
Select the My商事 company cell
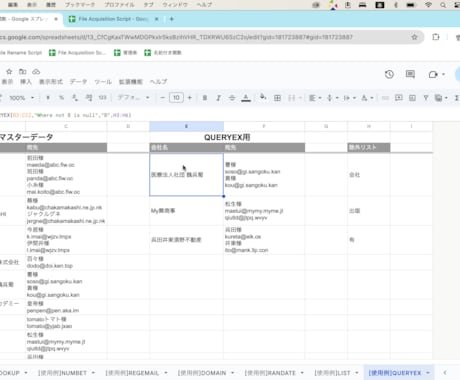point(186,211)
